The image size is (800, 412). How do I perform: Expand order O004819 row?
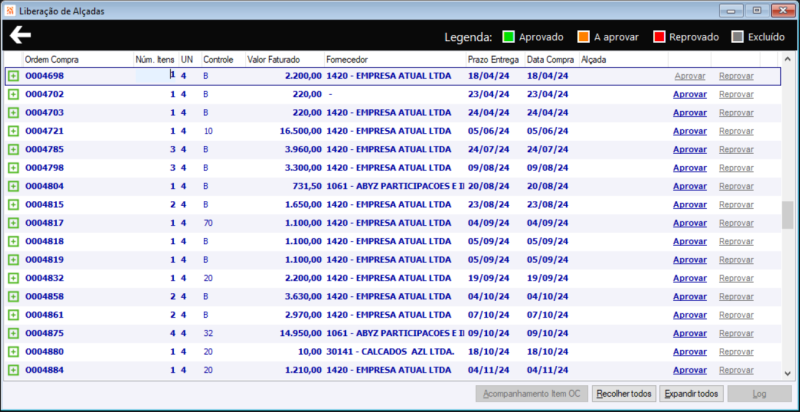(13, 260)
